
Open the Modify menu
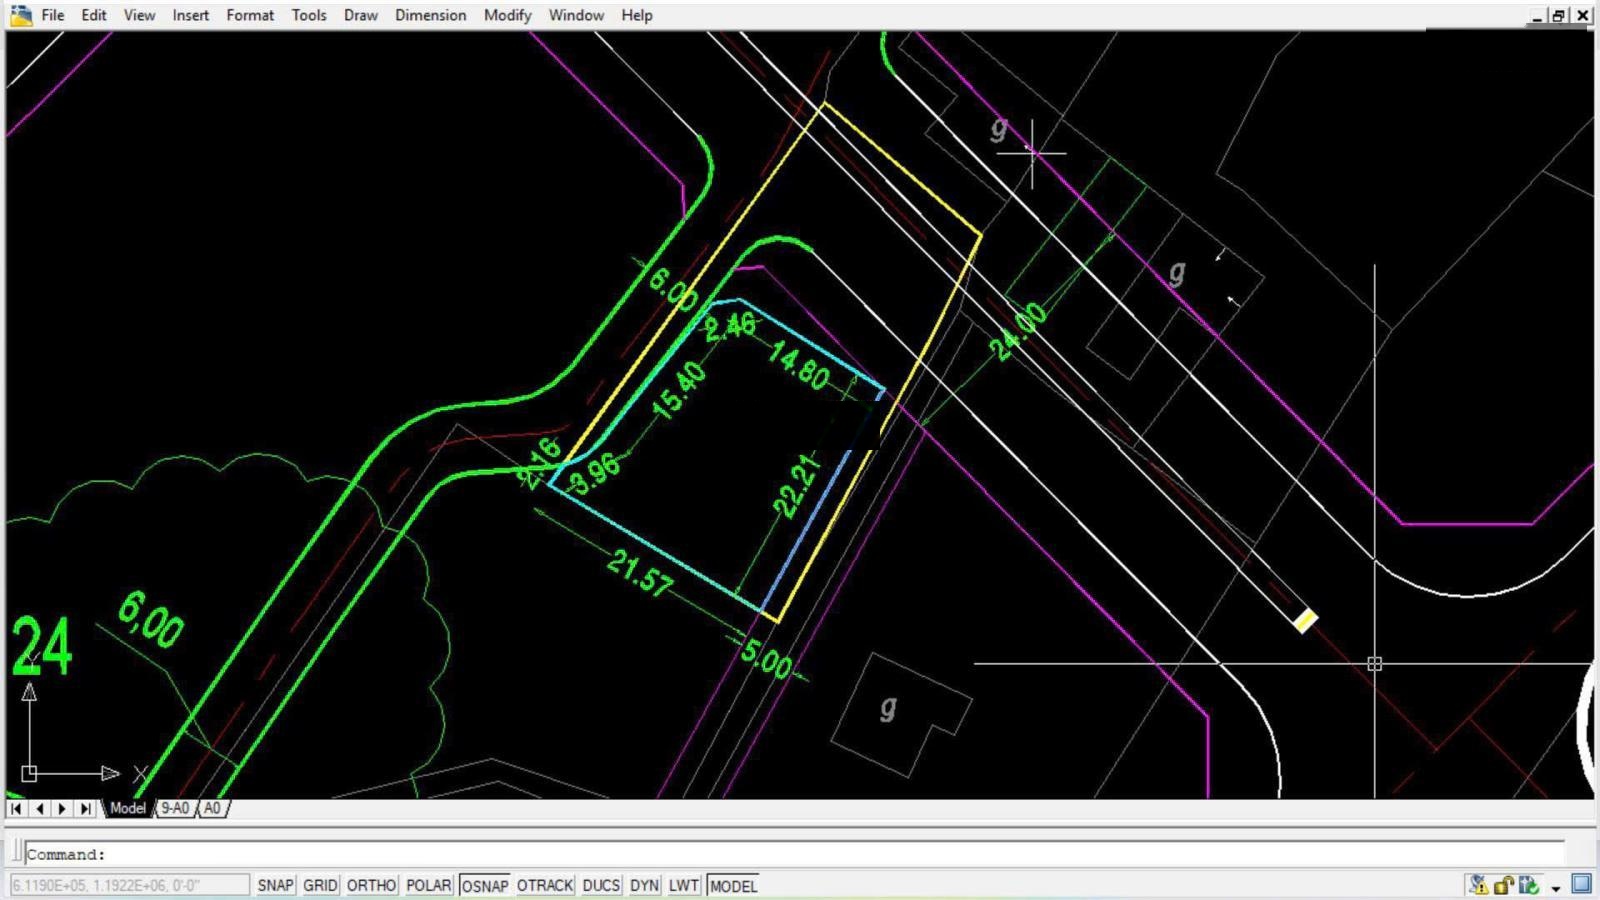pos(507,15)
